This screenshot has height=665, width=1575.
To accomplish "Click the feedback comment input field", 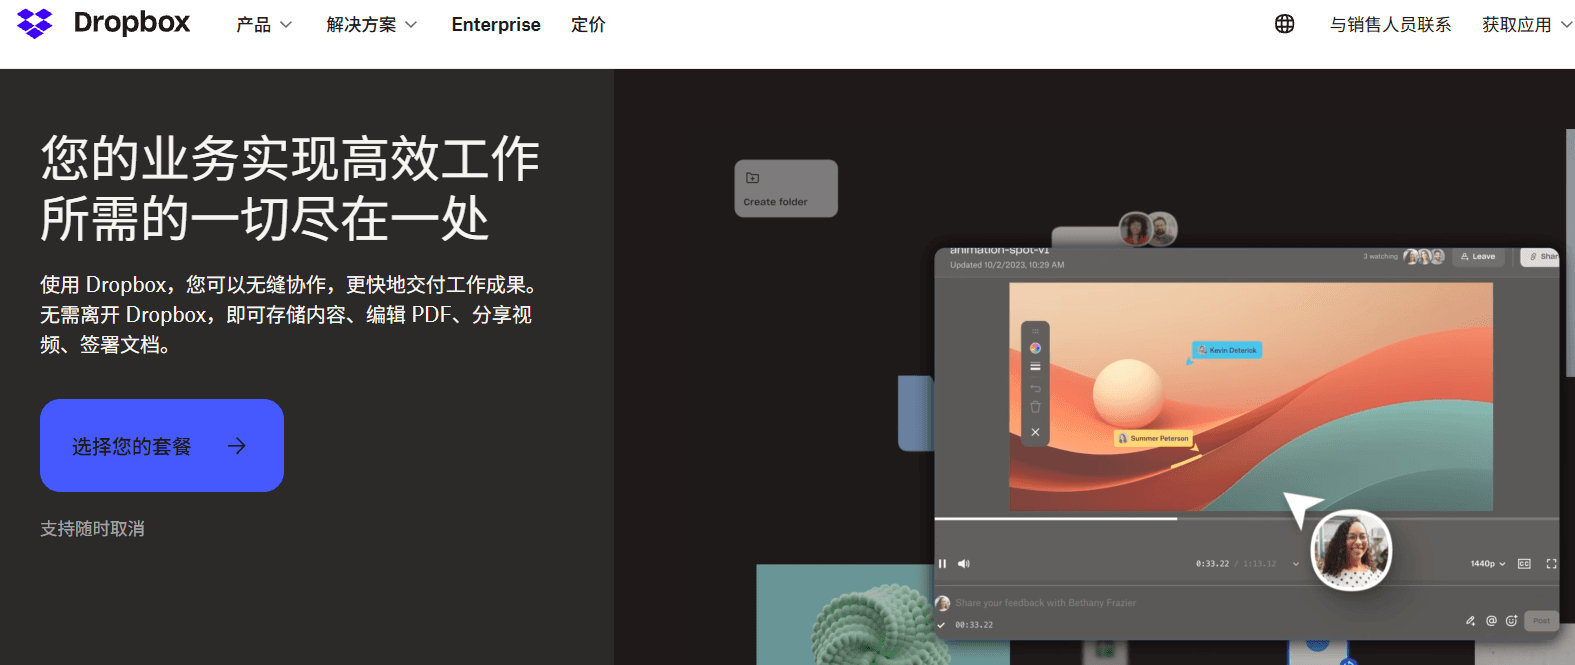I will (x=1045, y=603).
